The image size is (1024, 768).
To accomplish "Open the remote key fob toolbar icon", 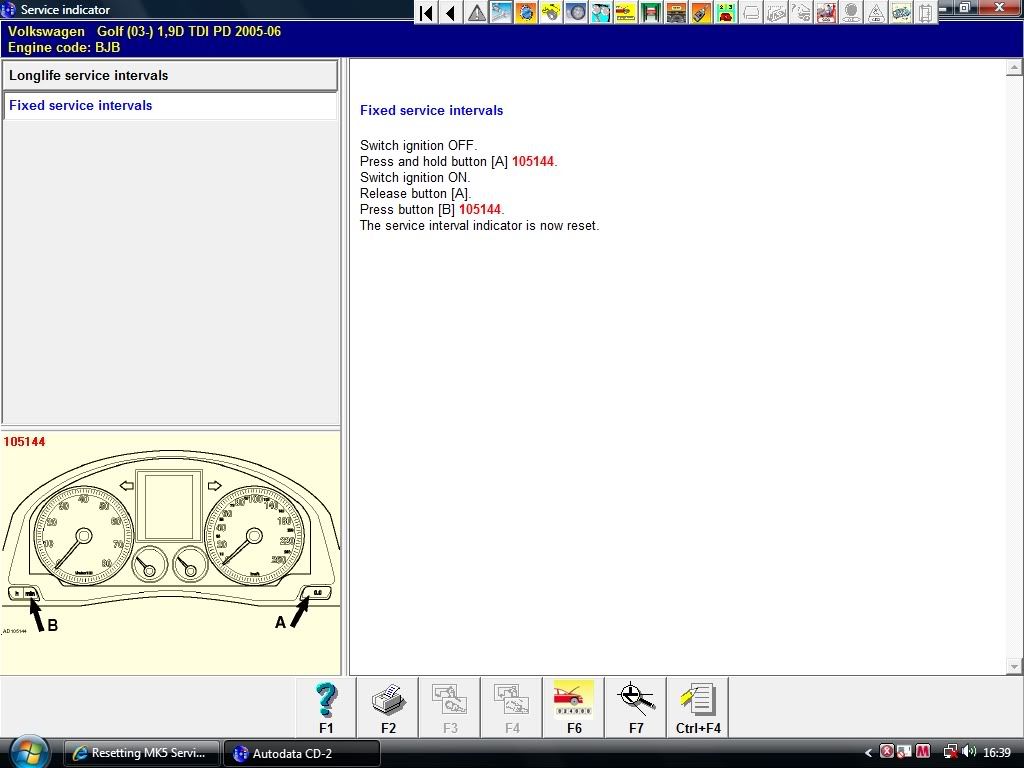I will [700, 12].
